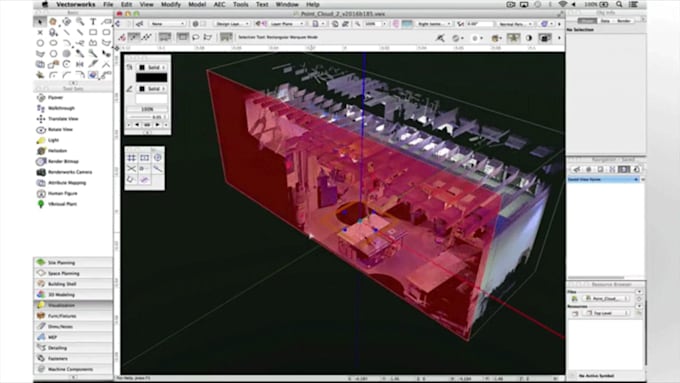Open the class None dropdown in view bar
Viewport: 680px width, 383px height.
point(167,24)
